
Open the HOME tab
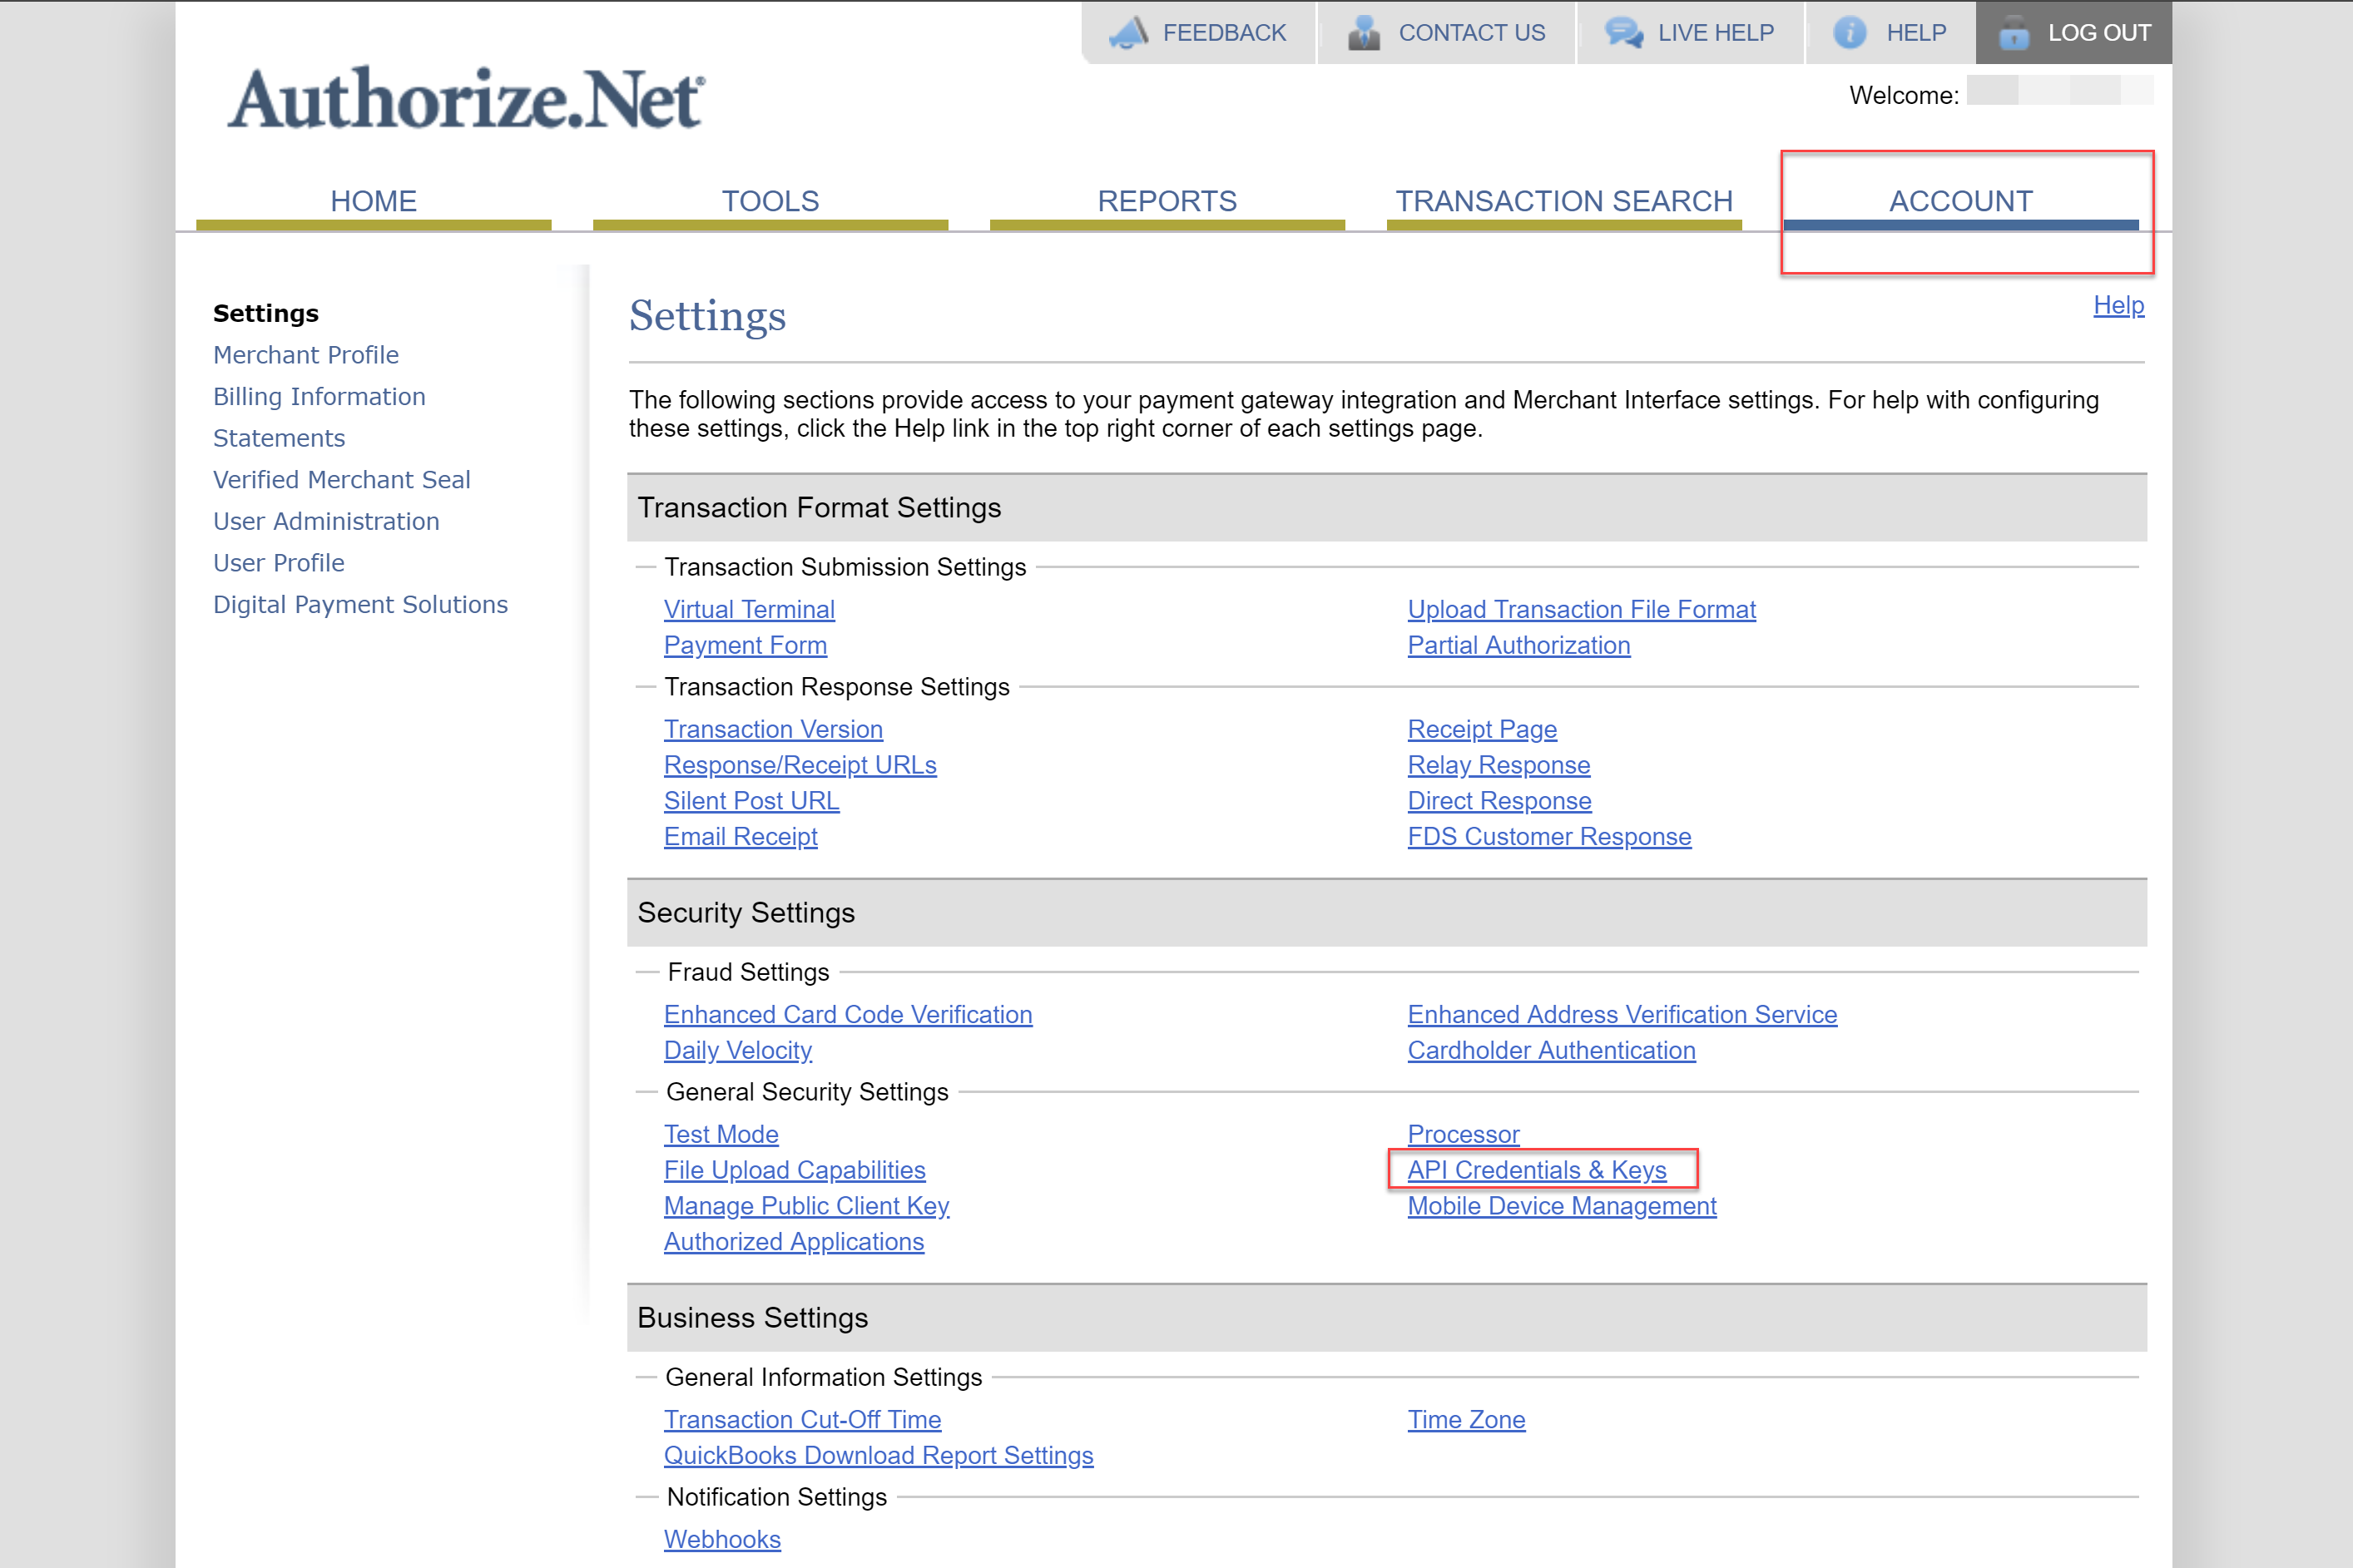374,201
